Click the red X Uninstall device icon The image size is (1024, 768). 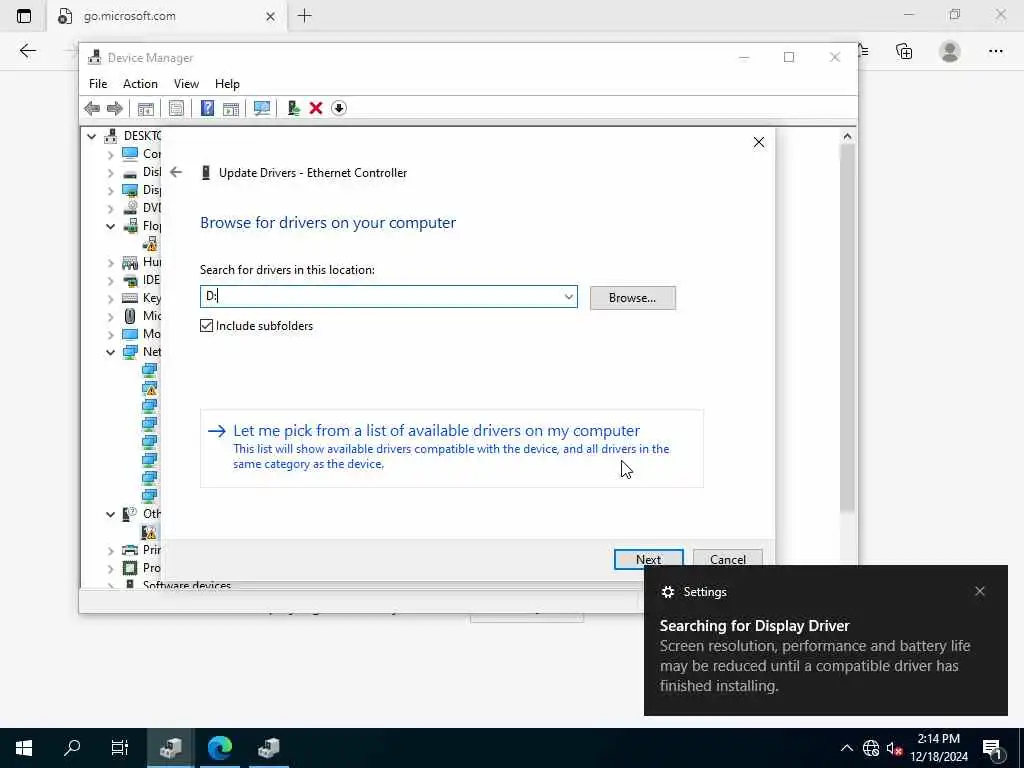315,108
